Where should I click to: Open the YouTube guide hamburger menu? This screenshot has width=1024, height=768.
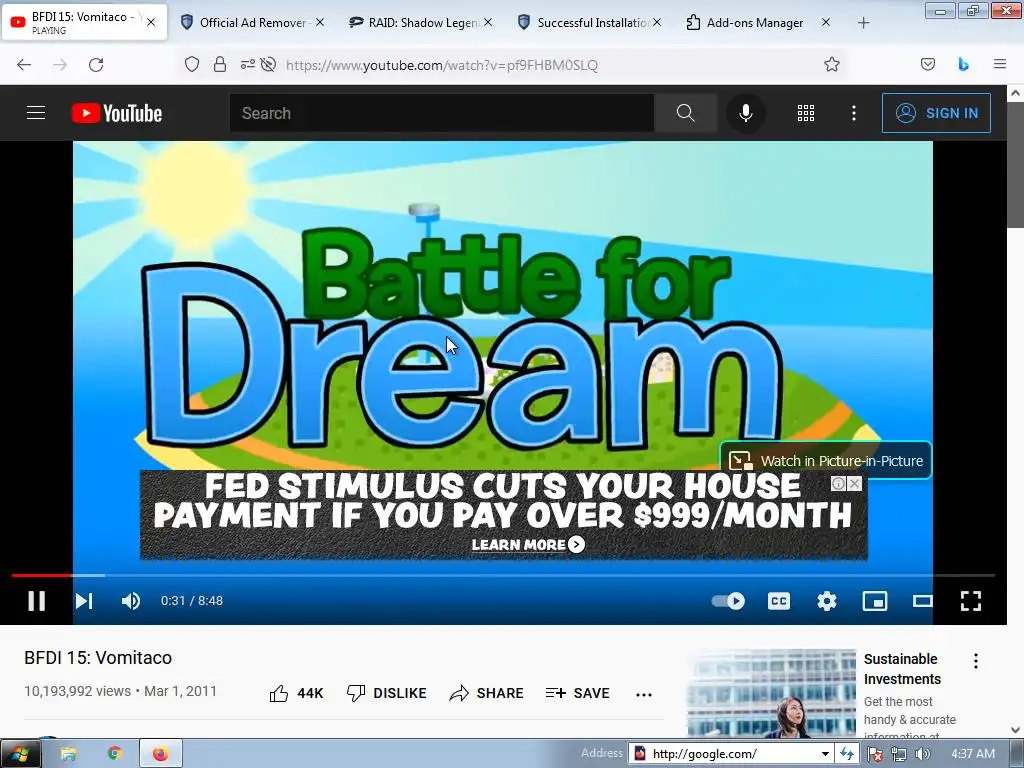pos(36,113)
